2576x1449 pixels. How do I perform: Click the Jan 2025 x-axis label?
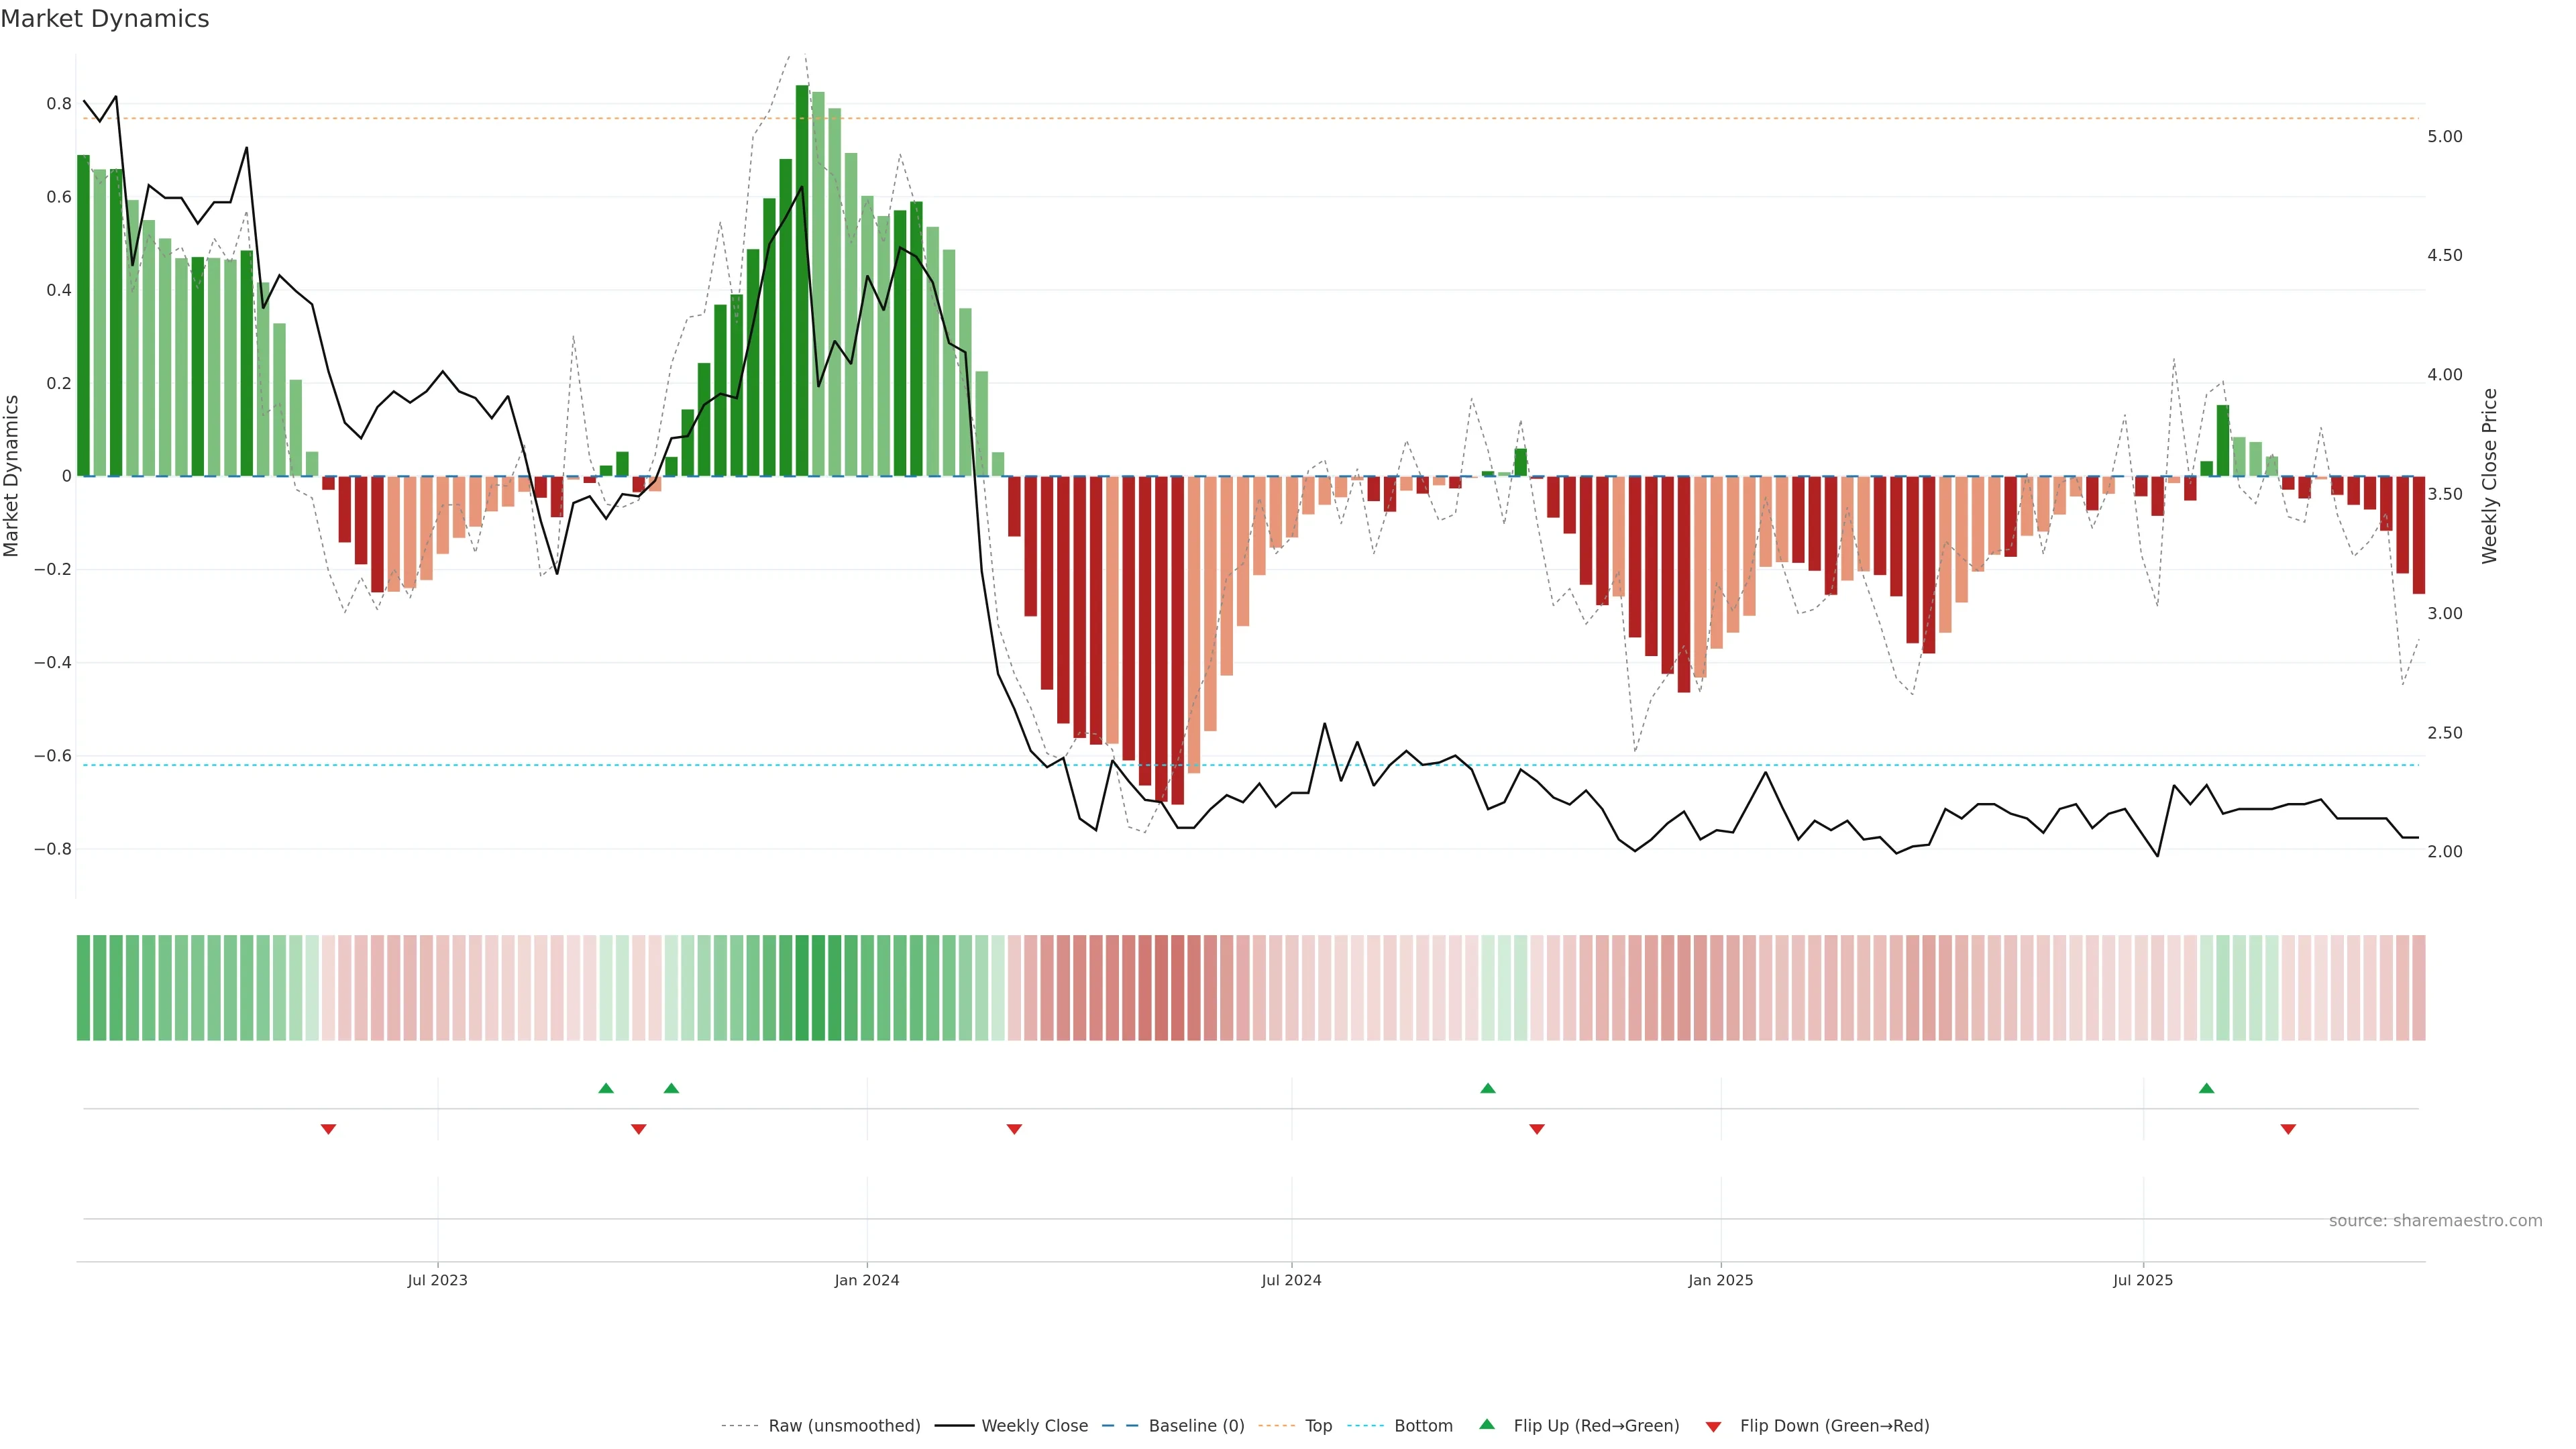[x=1720, y=1280]
